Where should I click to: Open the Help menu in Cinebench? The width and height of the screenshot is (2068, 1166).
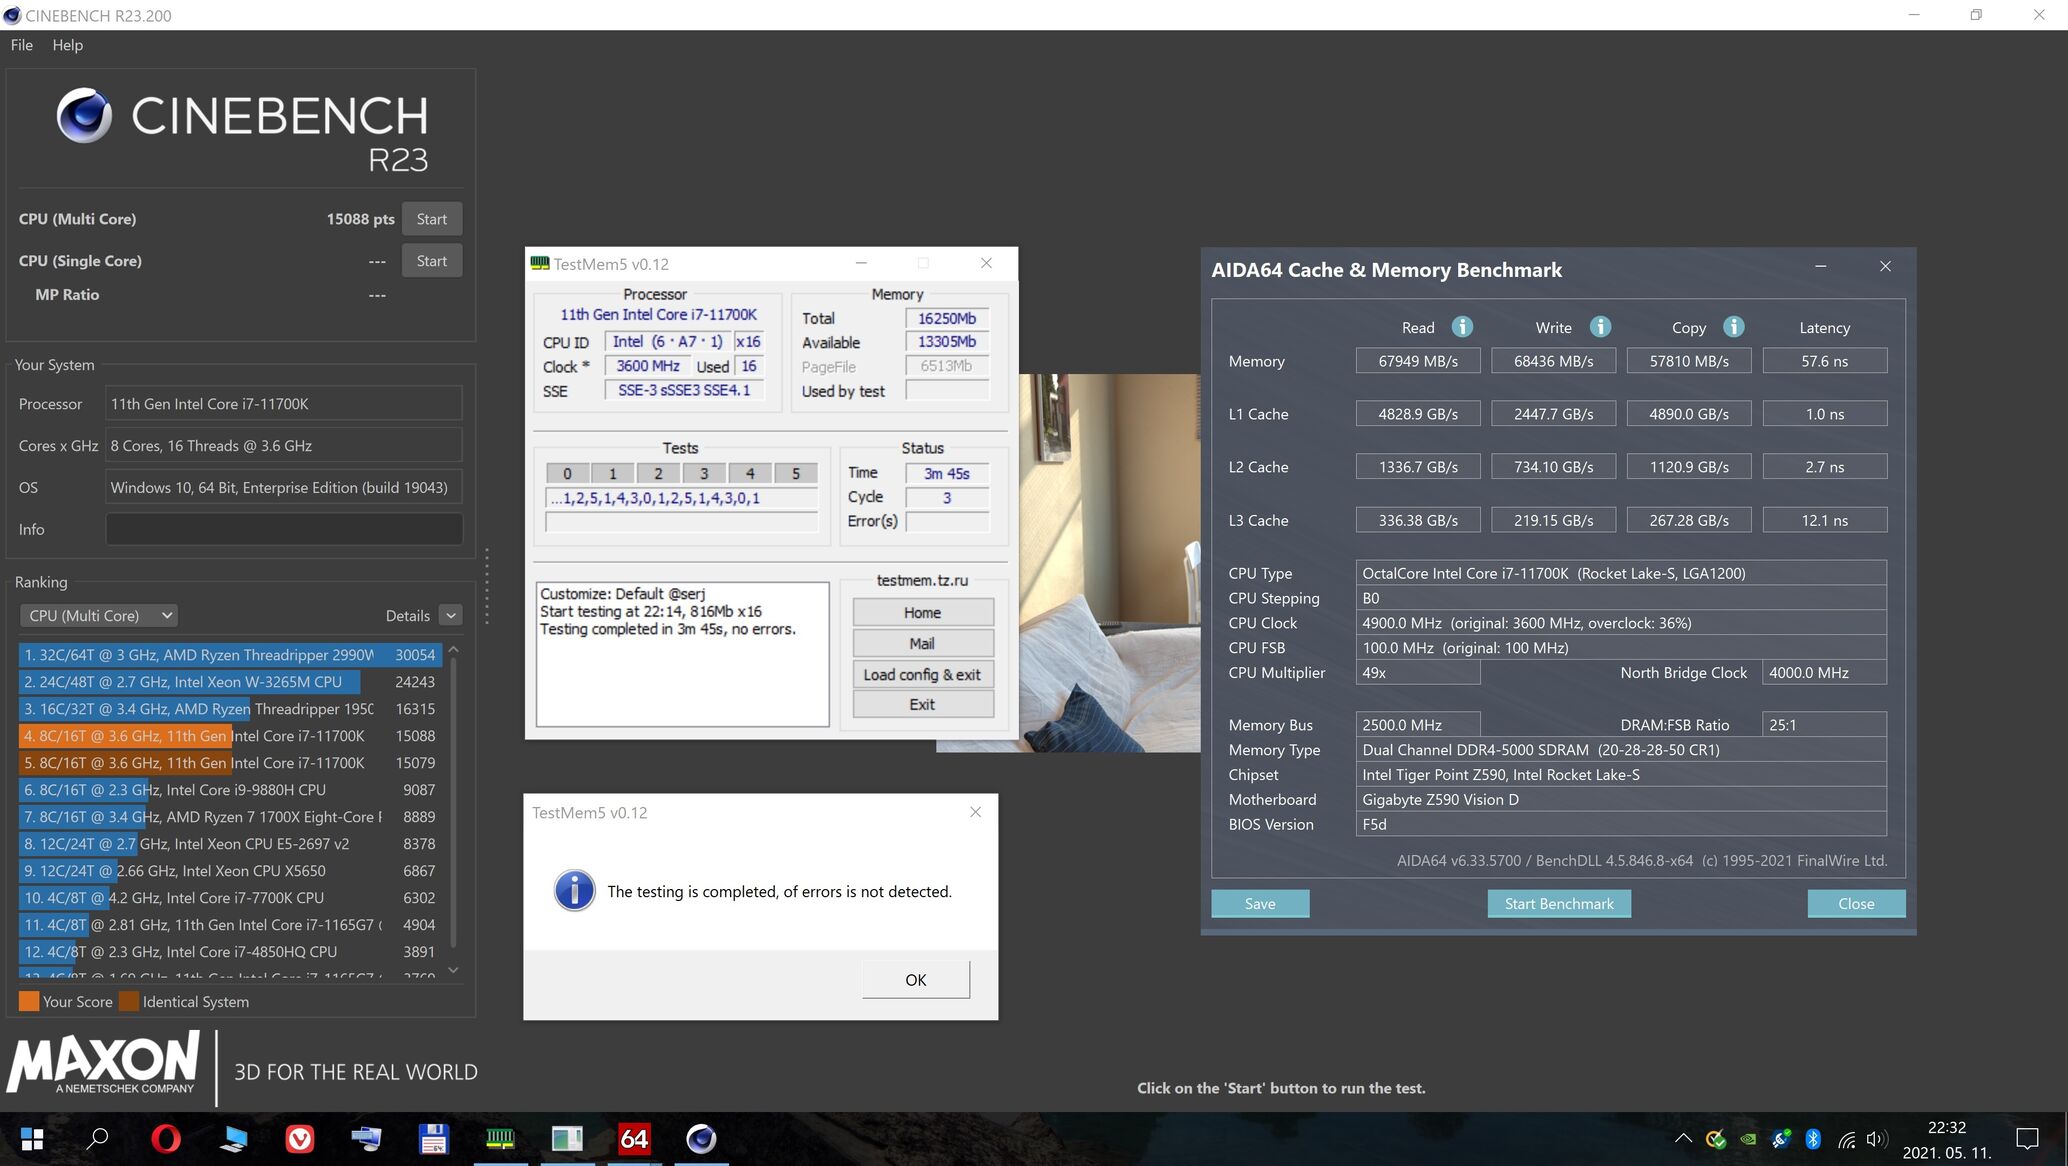pyautogui.click(x=68, y=45)
